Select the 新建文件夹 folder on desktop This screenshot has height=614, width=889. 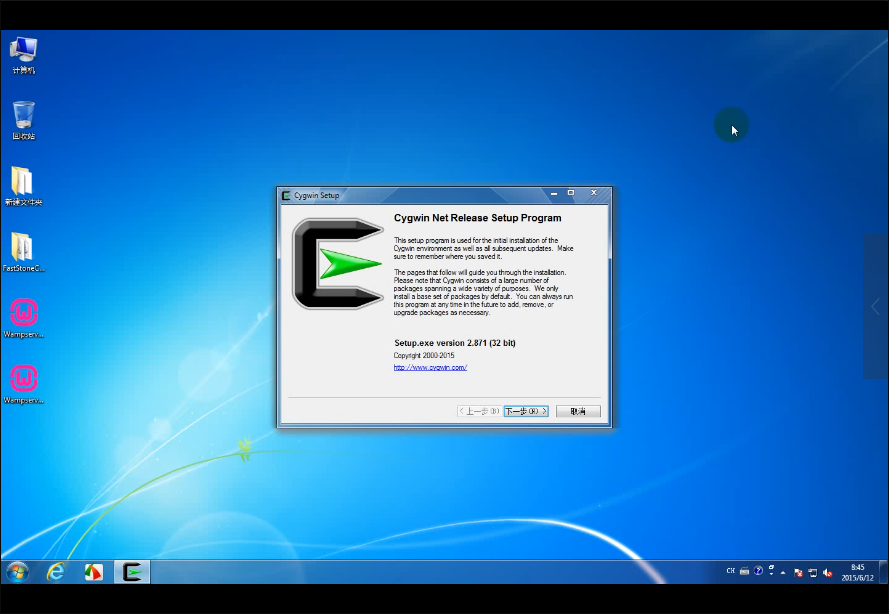(23, 186)
